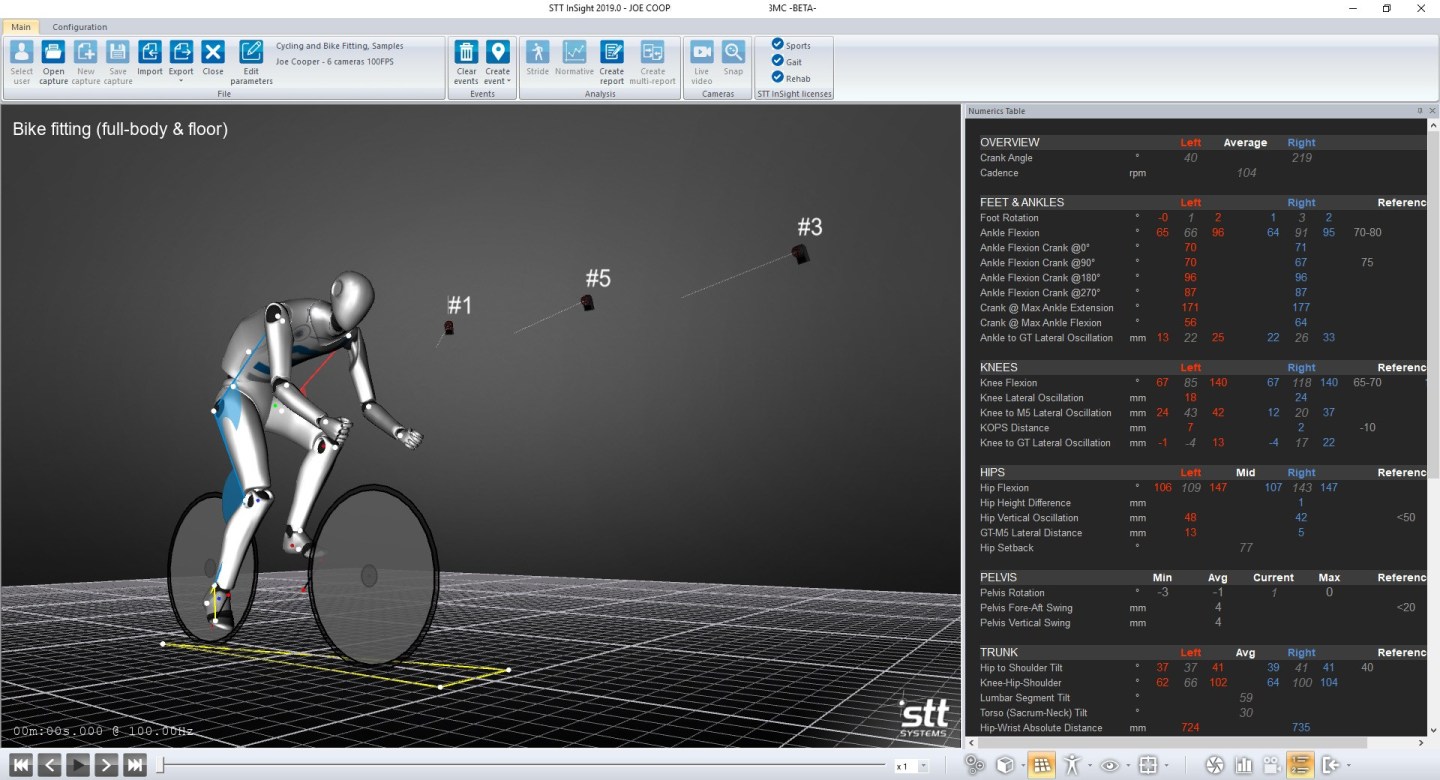This screenshot has height=780, width=1440.
Task: Jump to last frame playback button
Action: pyautogui.click(x=135, y=766)
